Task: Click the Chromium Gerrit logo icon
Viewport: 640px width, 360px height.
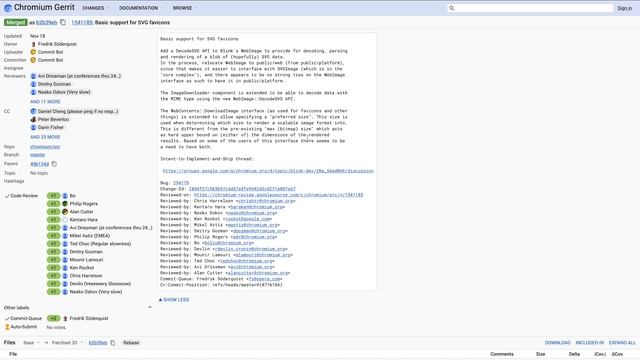Action: [7, 8]
